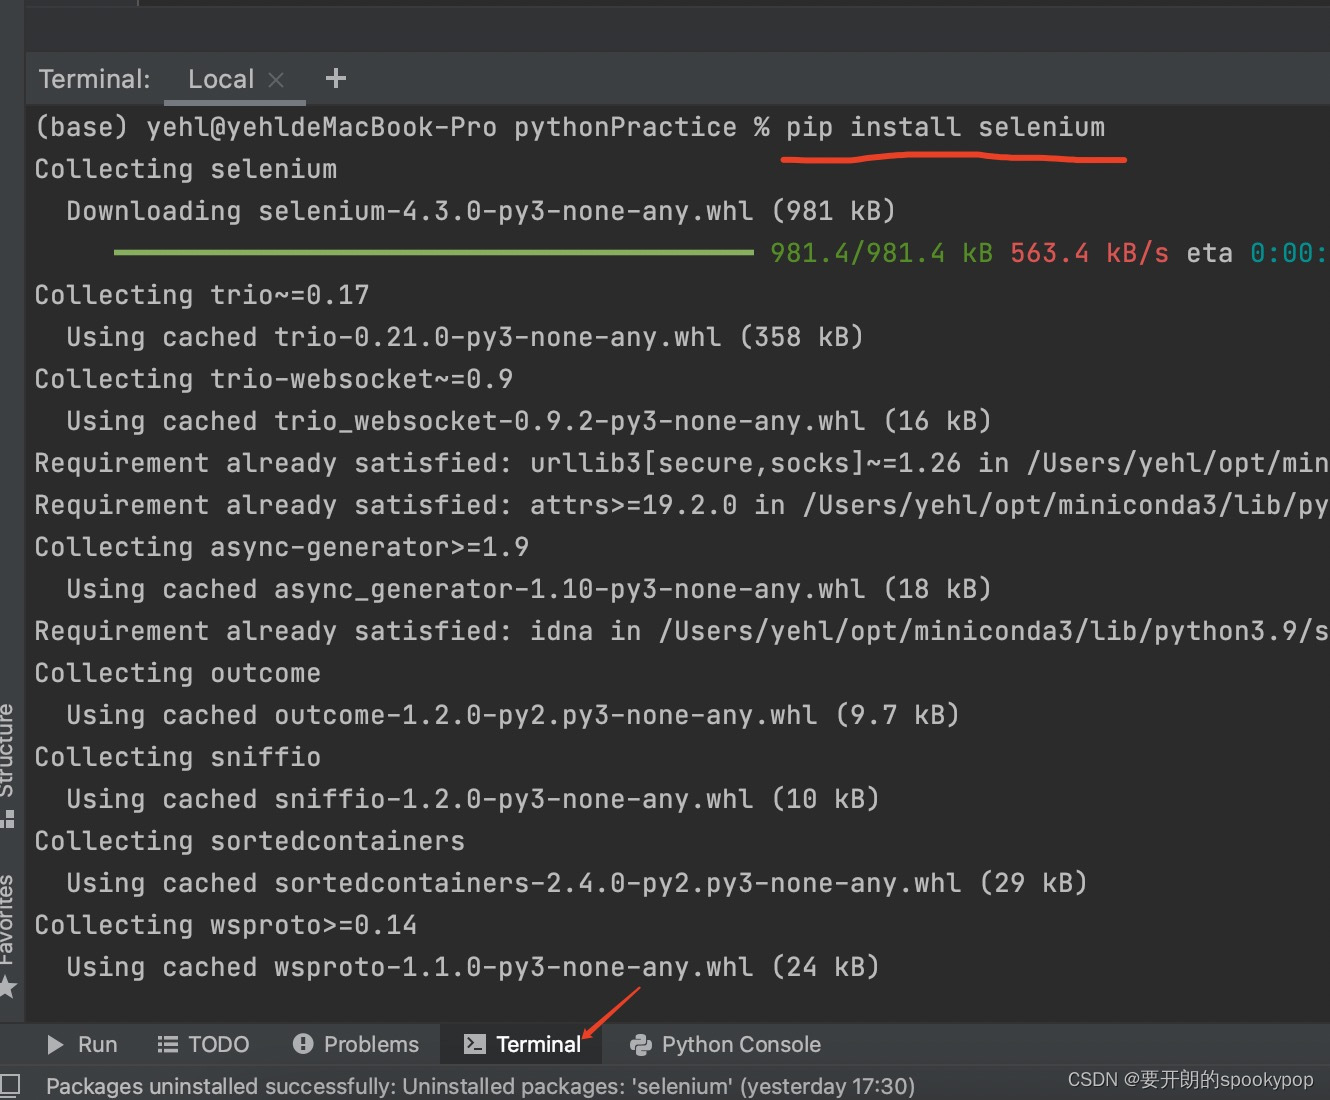Viewport: 1330px width, 1100px height.
Task: Click the 'Requirement already satisfied: idna' line
Action: point(682,631)
